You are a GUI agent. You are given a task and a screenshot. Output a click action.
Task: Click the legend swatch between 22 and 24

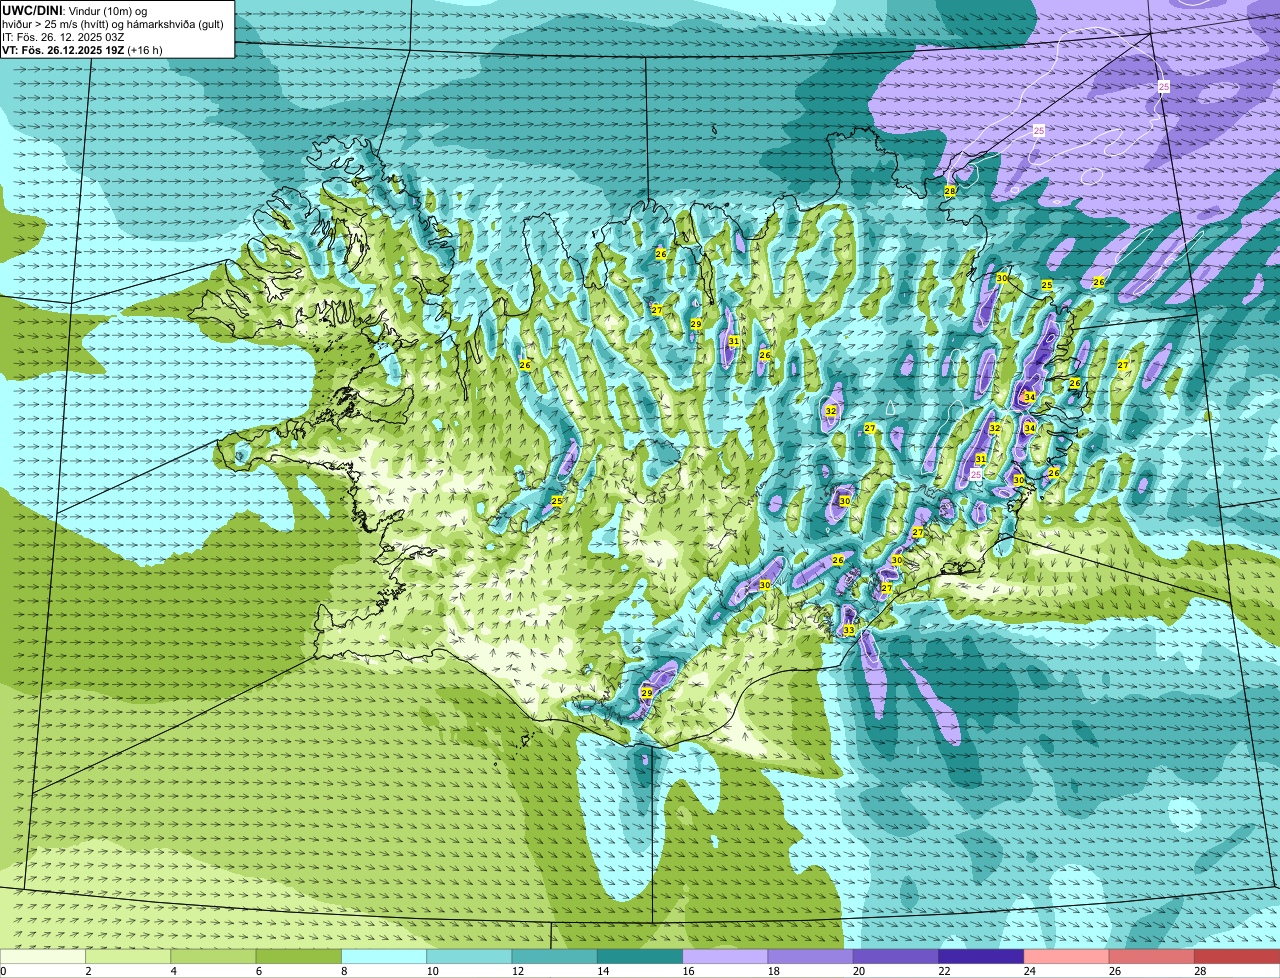point(981,957)
